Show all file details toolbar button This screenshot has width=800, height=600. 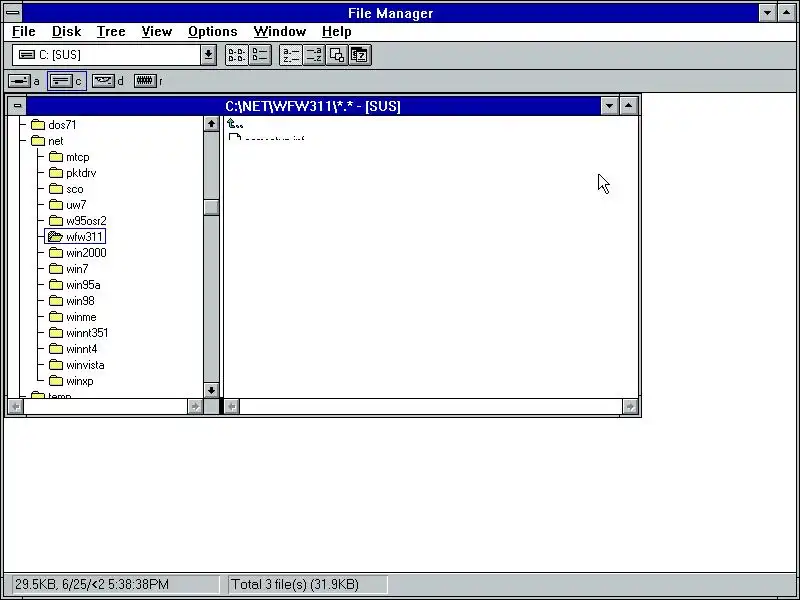pyautogui.click(x=260, y=55)
